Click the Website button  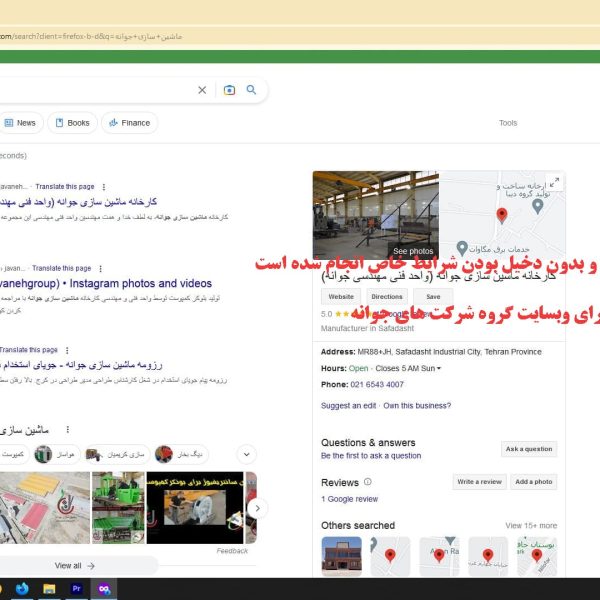click(341, 297)
